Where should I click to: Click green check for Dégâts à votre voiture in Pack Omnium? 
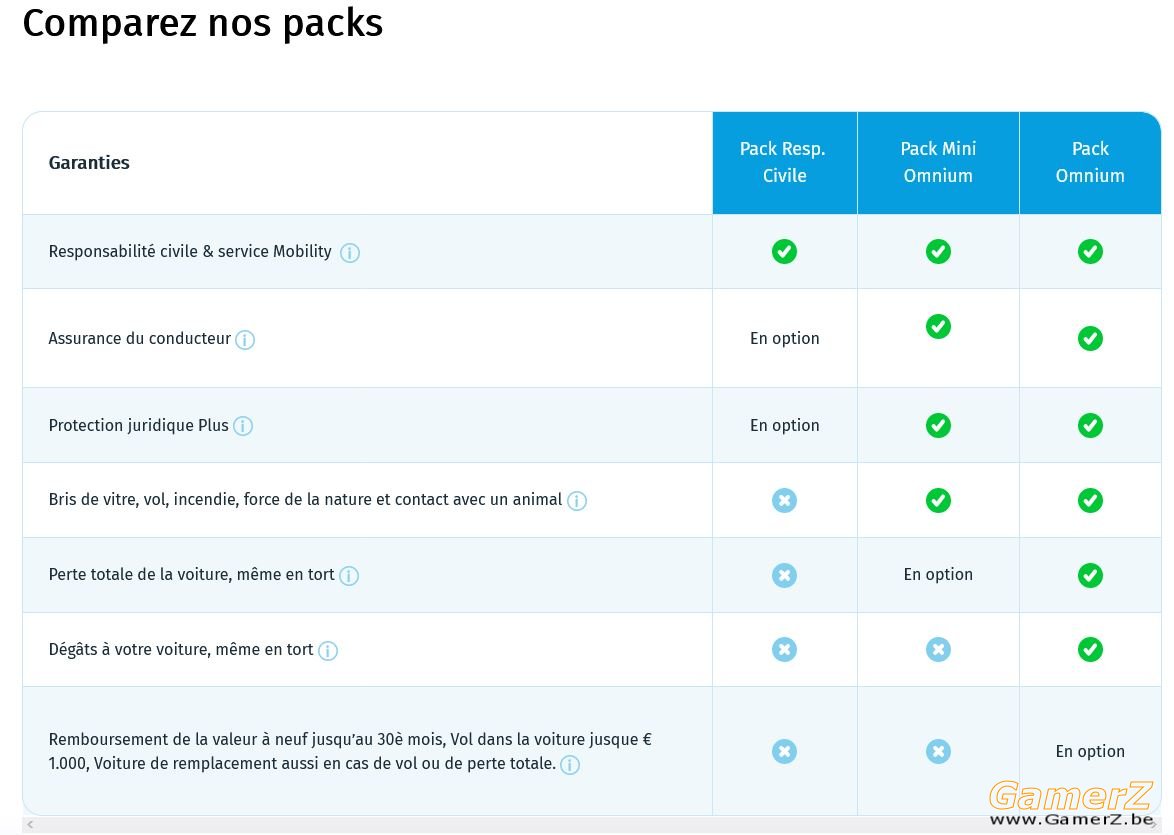[1089, 649]
